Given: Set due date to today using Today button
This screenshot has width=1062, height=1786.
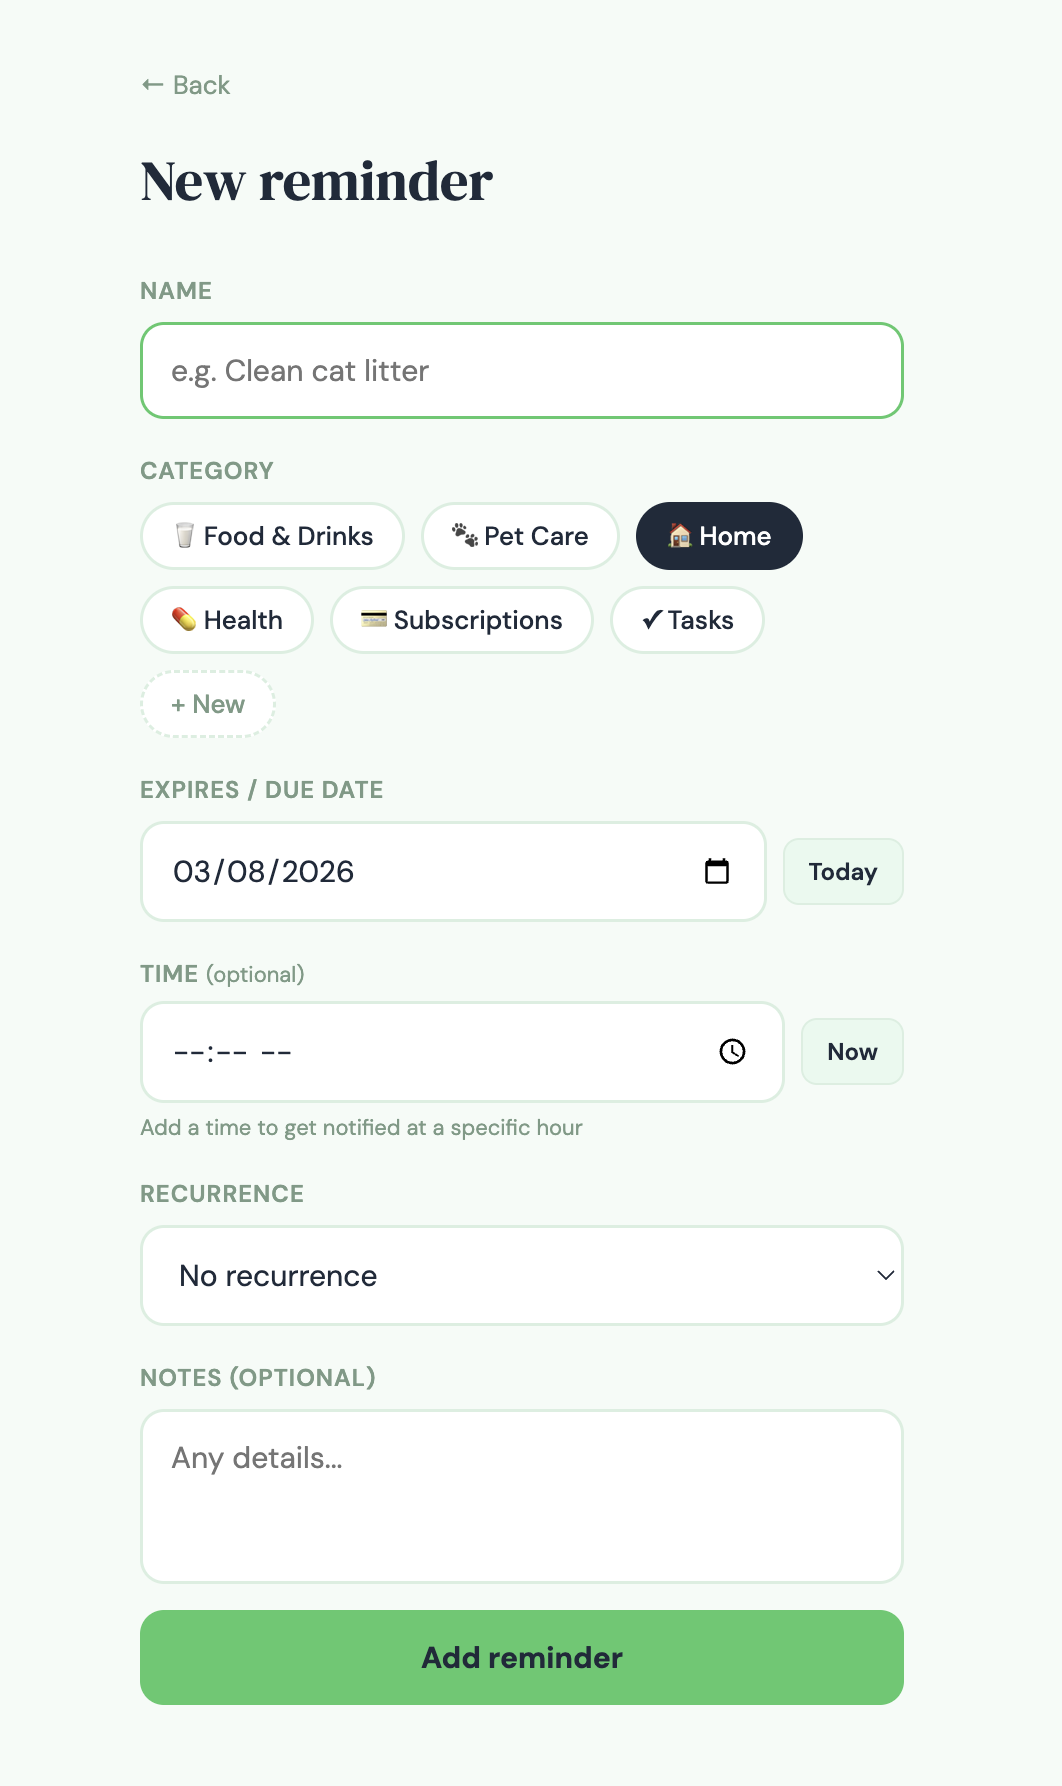Looking at the screenshot, I should click(x=842, y=871).
